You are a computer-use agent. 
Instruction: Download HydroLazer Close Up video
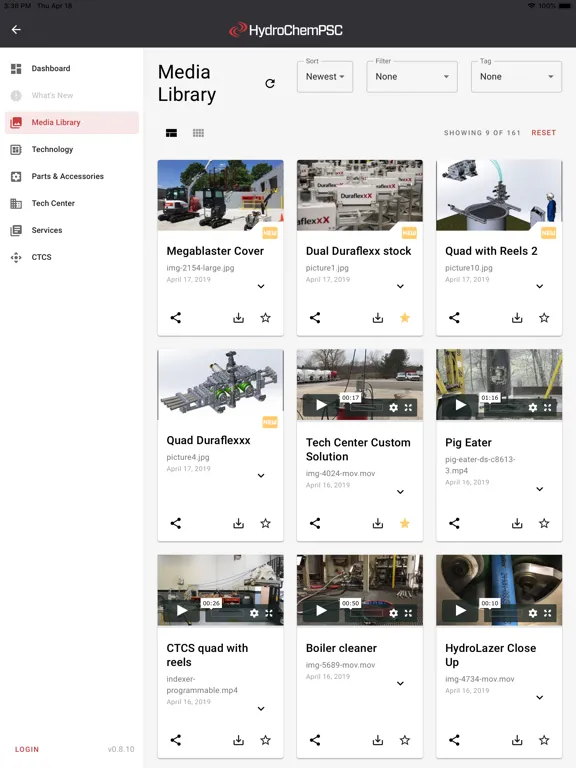tap(517, 740)
